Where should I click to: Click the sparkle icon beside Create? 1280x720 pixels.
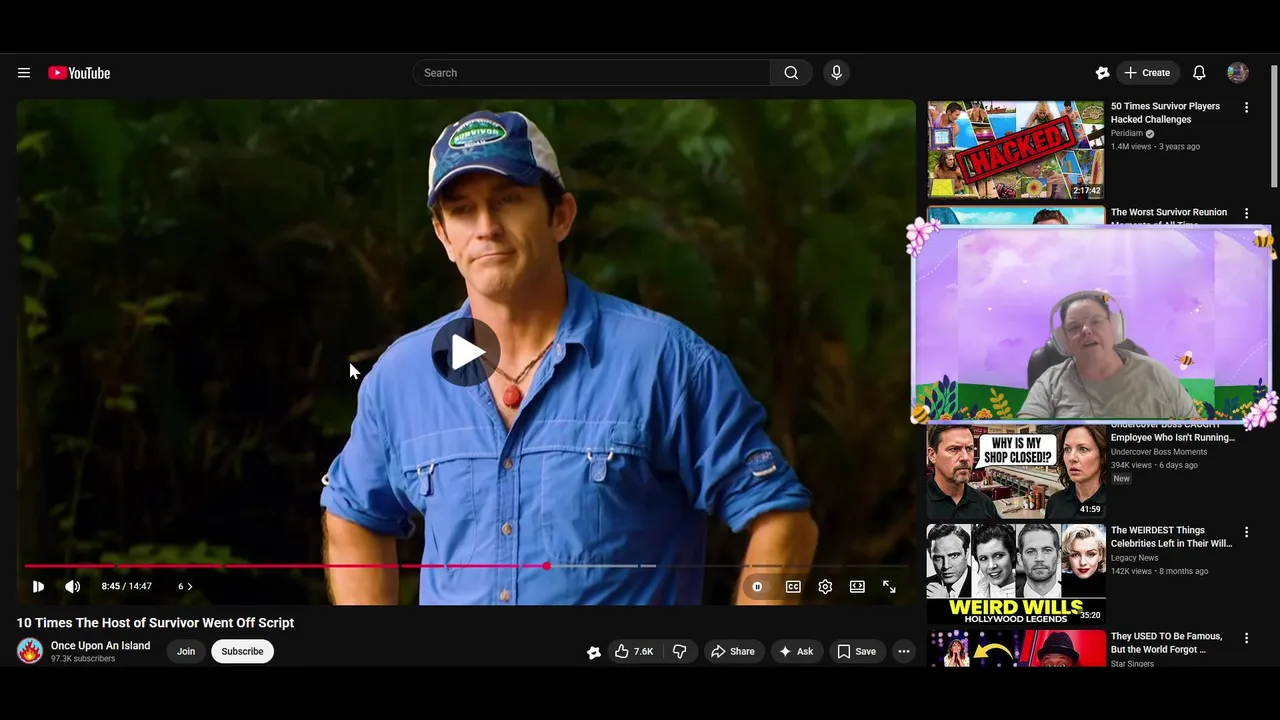coord(1102,73)
